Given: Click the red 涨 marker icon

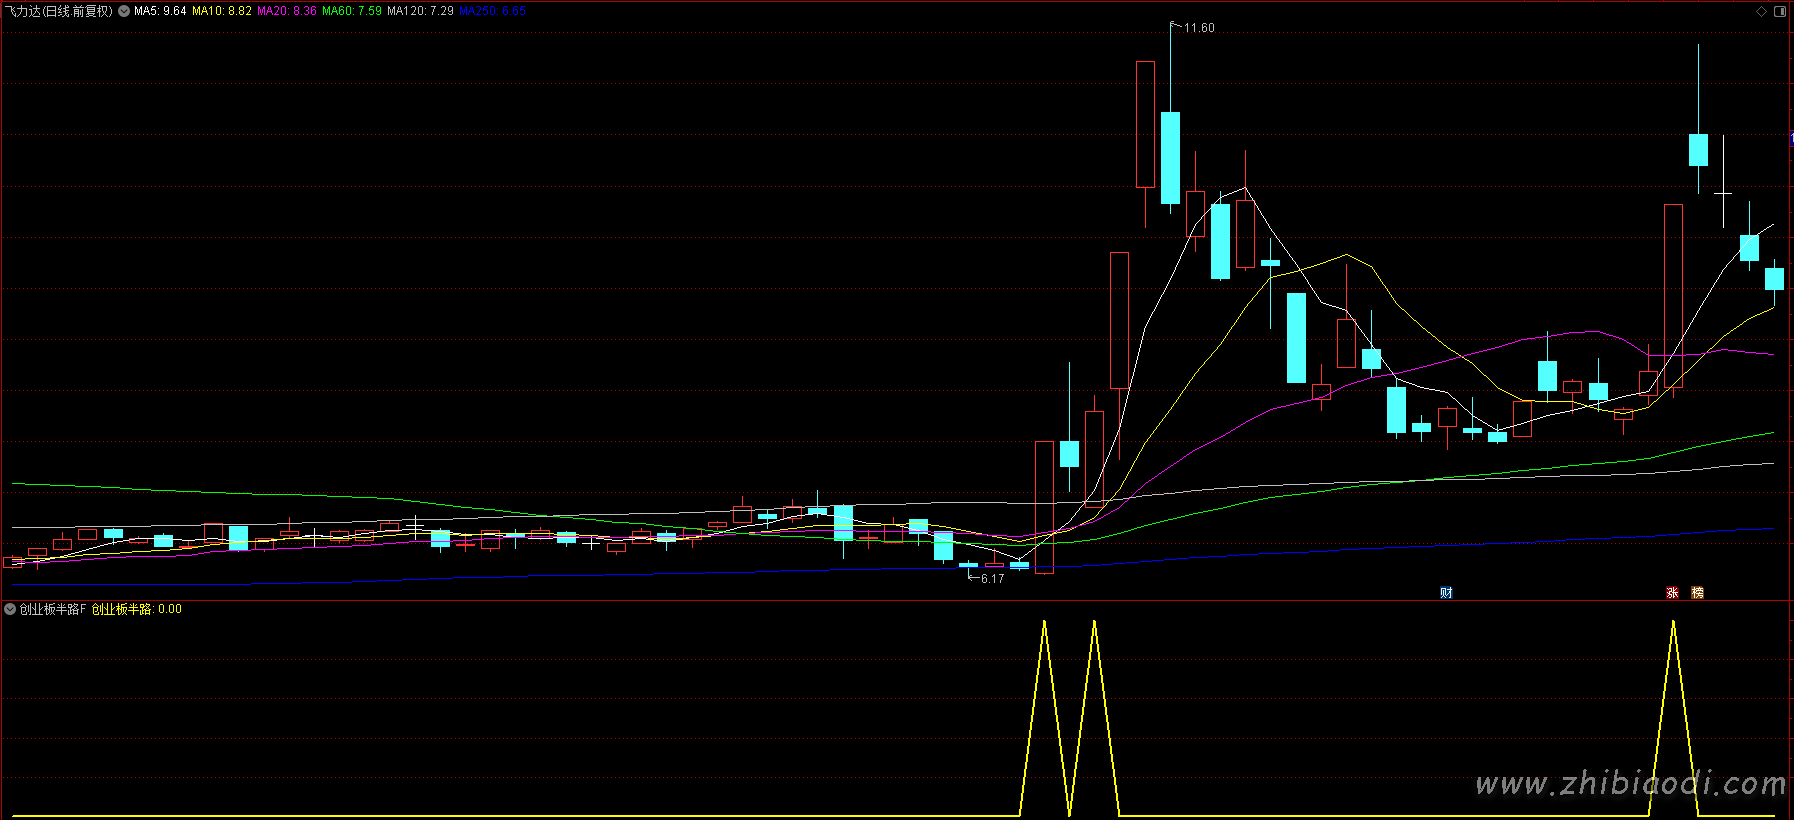Looking at the screenshot, I should 1672,593.
